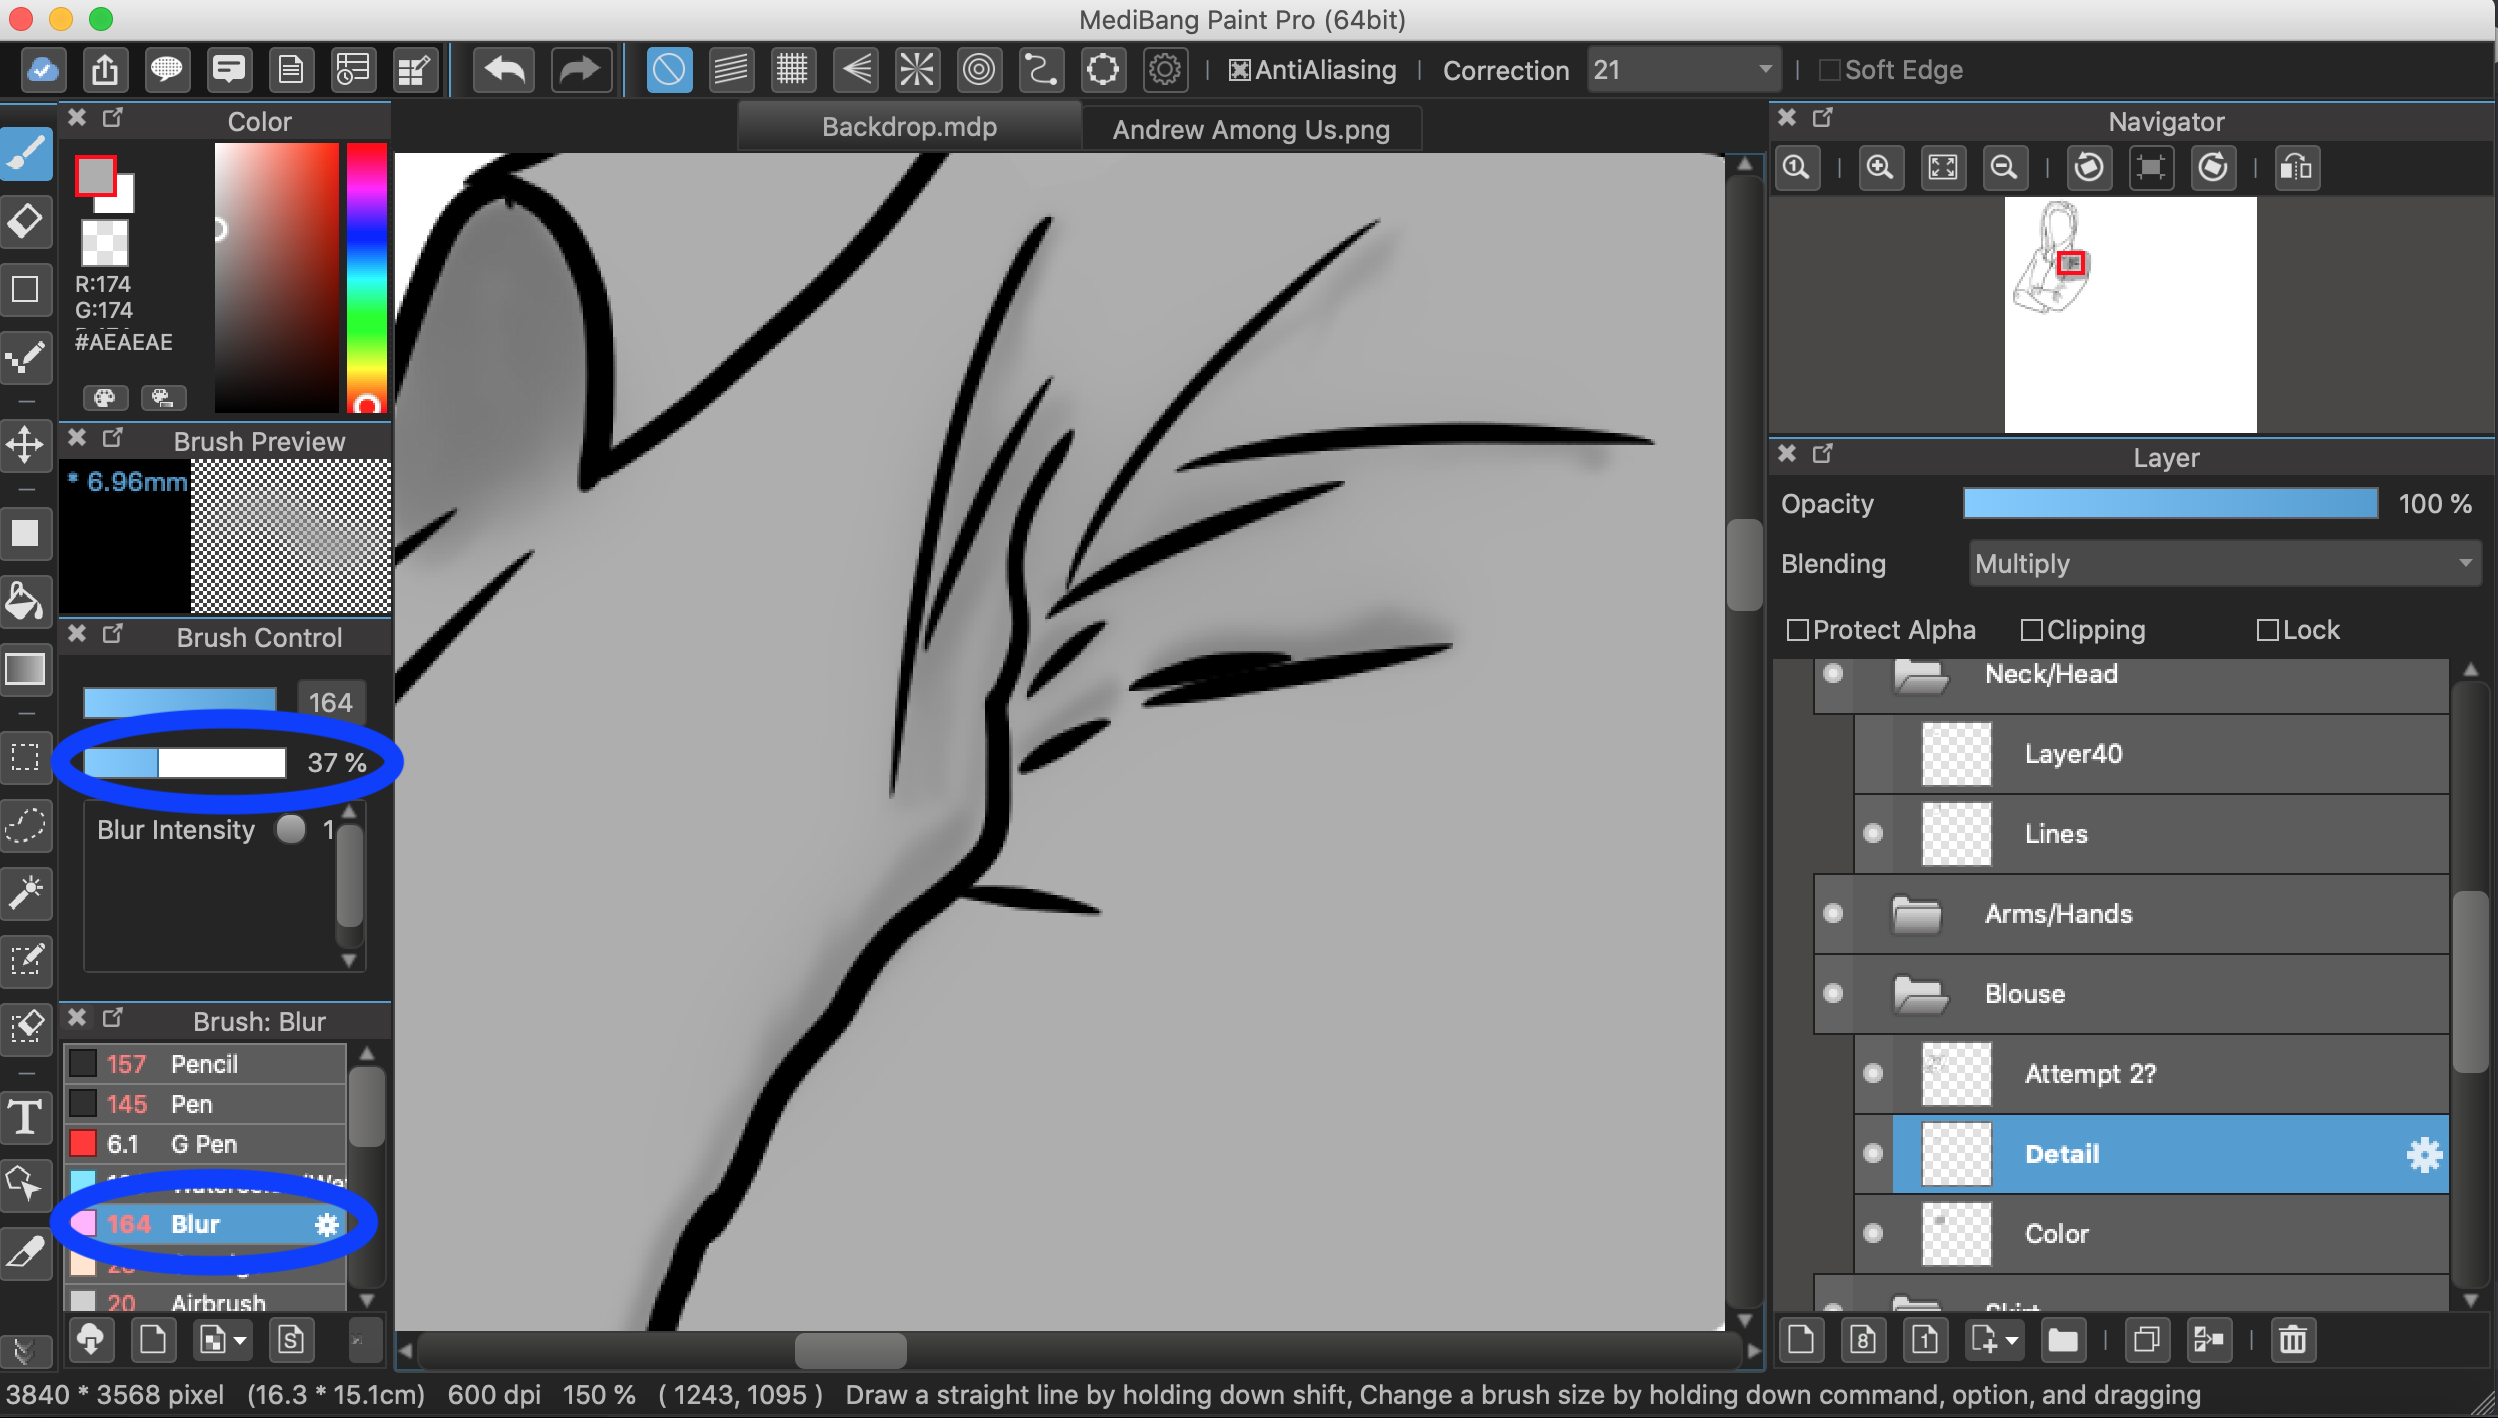Select the Eyedropper tool
Screen dimensions: 2498x1418
click(26, 1253)
